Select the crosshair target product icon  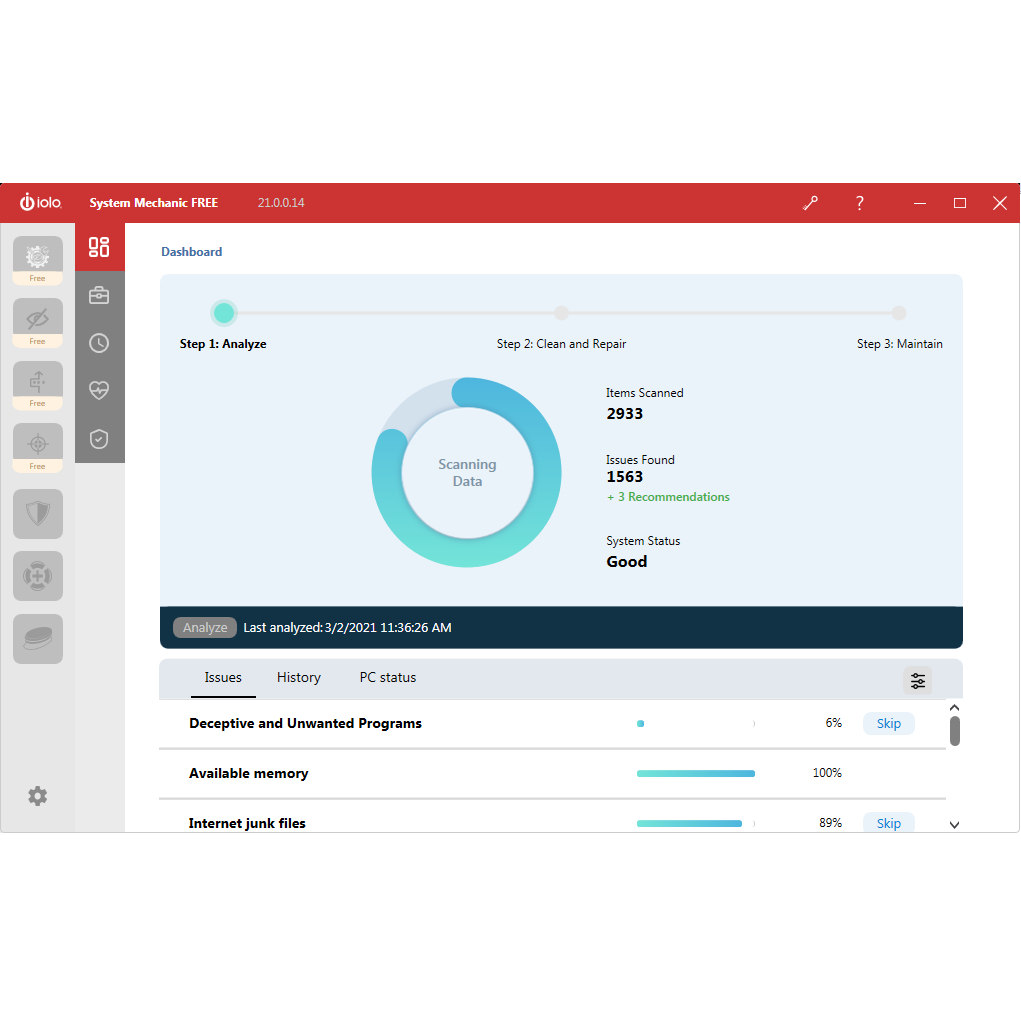point(38,443)
